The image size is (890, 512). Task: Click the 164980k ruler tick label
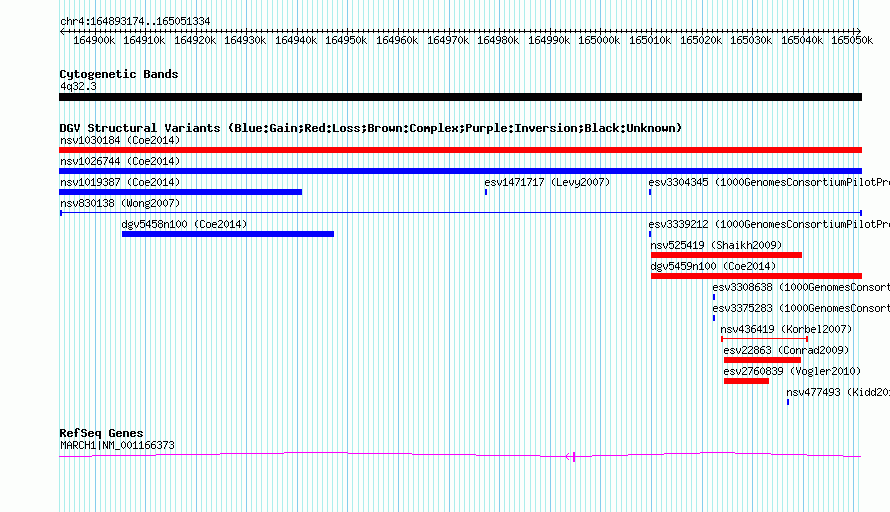(498, 40)
